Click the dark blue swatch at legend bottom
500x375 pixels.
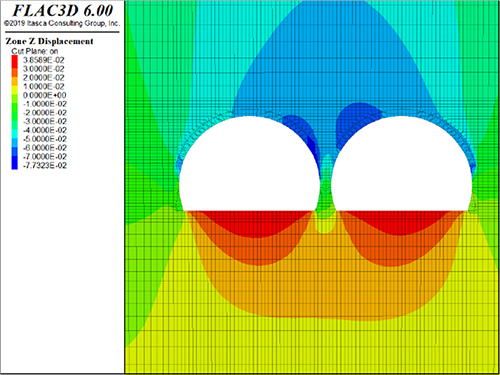tap(15, 163)
